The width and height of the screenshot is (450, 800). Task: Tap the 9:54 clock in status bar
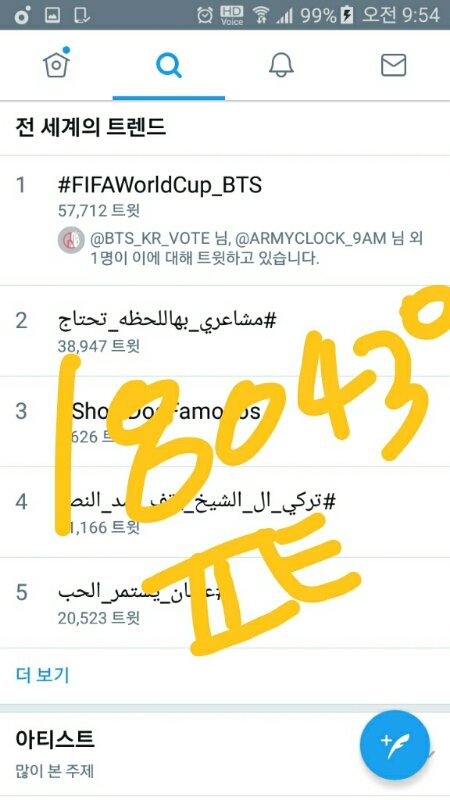pyautogui.click(x=420, y=15)
